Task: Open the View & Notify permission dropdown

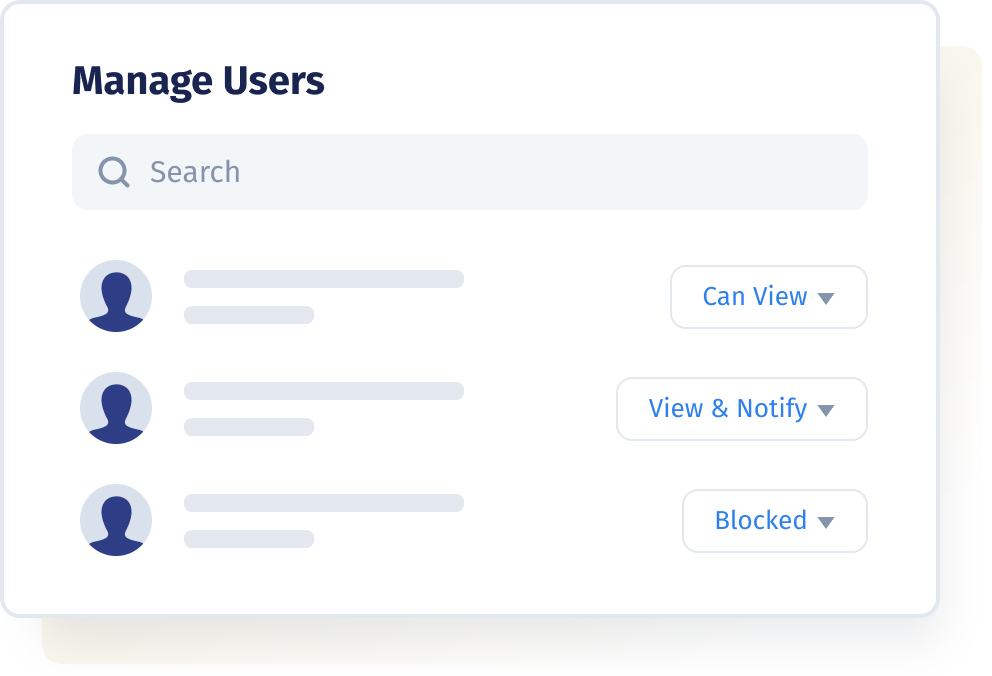Action: [x=741, y=409]
